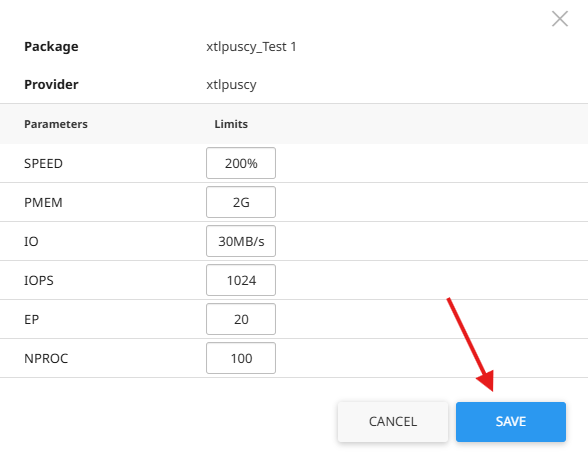Close the package limits dialog
588x466 pixels.
pos(560,19)
